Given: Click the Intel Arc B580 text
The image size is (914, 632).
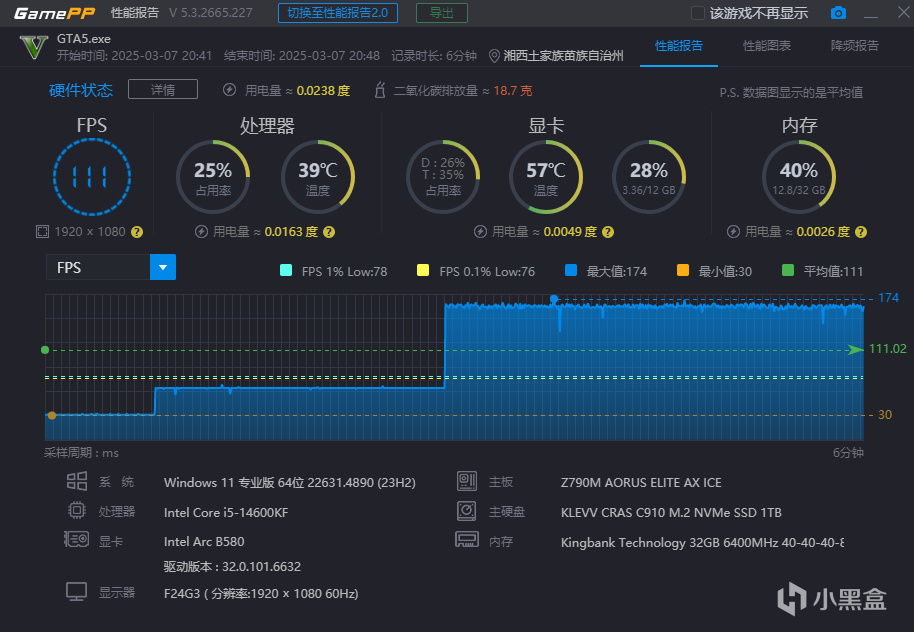Looking at the screenshot, I should (x=204, y=542).
